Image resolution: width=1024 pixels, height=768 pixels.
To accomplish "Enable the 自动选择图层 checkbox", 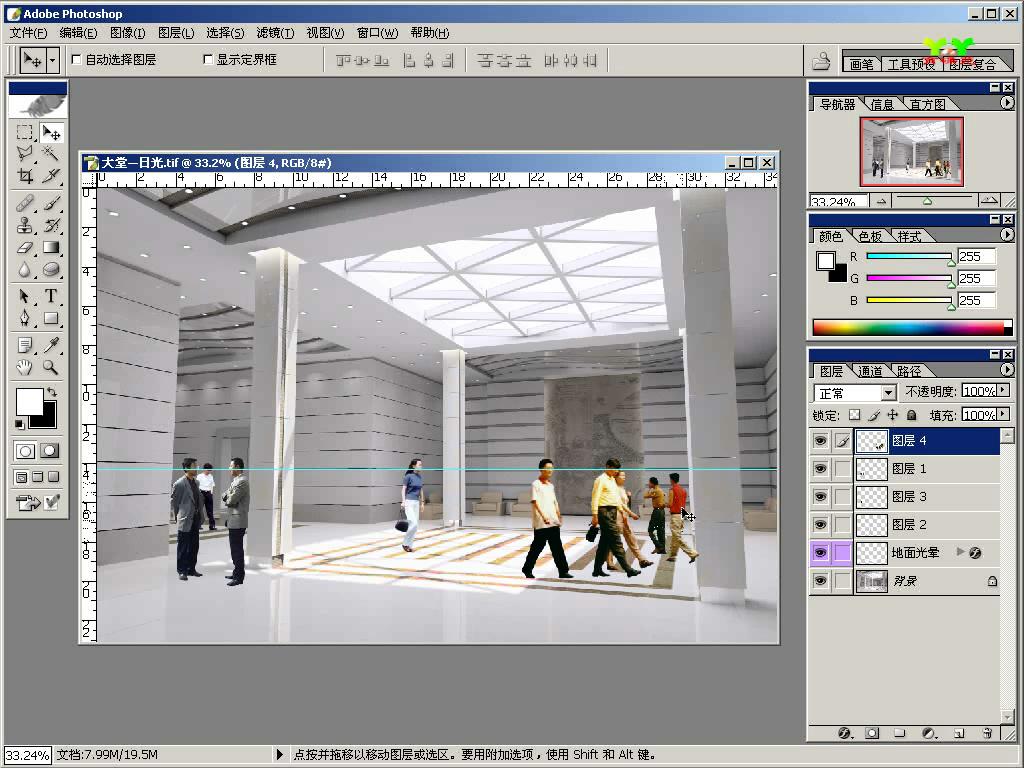I will tap(76, 59).
